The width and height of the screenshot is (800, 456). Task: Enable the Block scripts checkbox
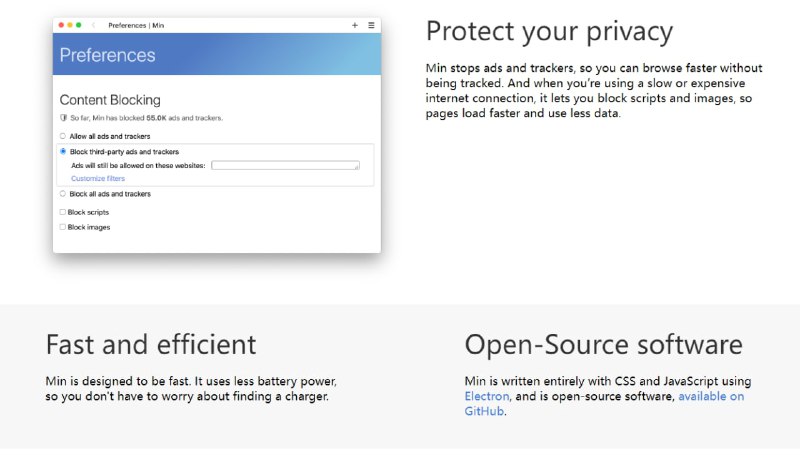(63, 212)
